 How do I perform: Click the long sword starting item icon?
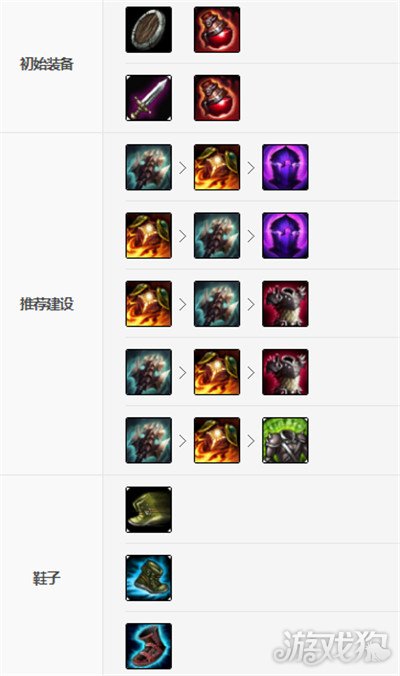pos(148,98)
